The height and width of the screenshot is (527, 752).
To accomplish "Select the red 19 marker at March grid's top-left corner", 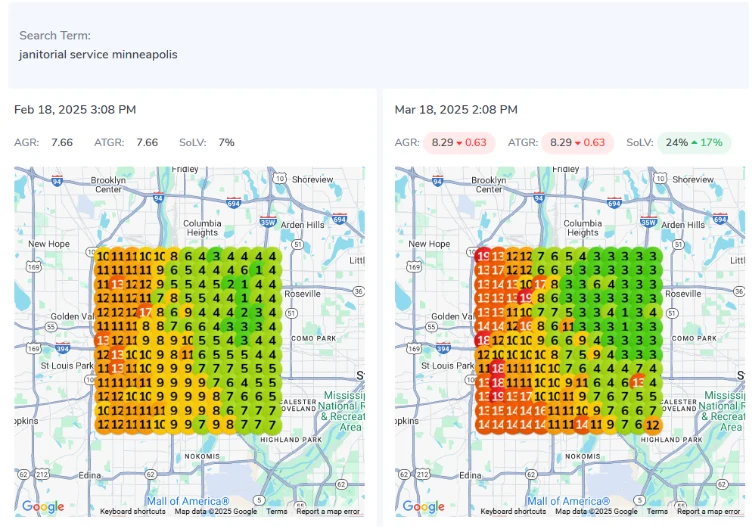I will 484,256.
